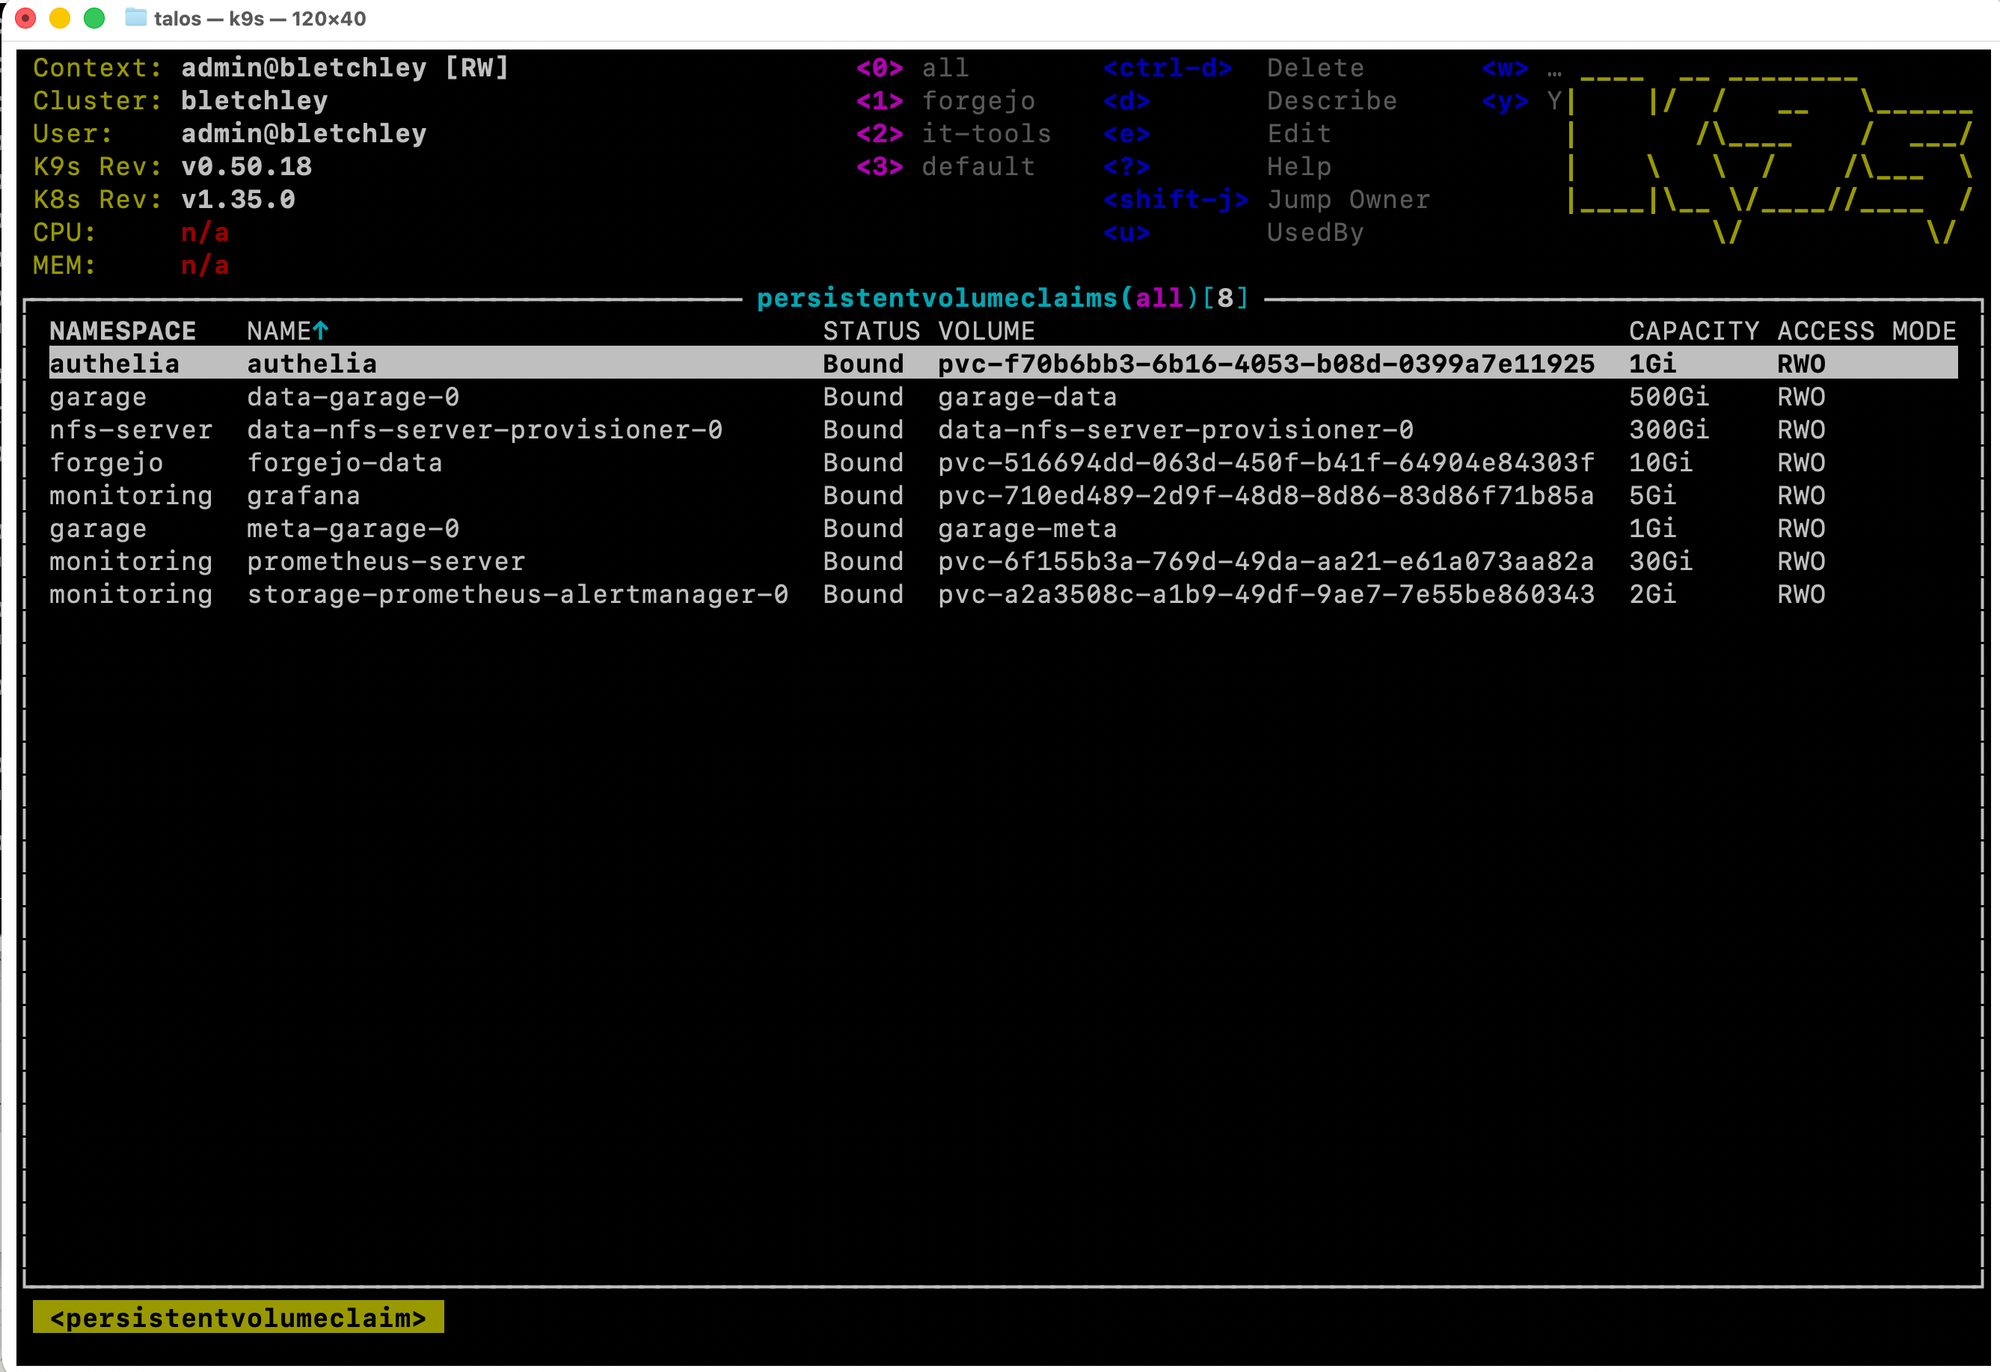Viewport: 2000px width, 1372px height.
Task: Click the ACCESS MODE column header
Action: click(x=1866, y=331)
